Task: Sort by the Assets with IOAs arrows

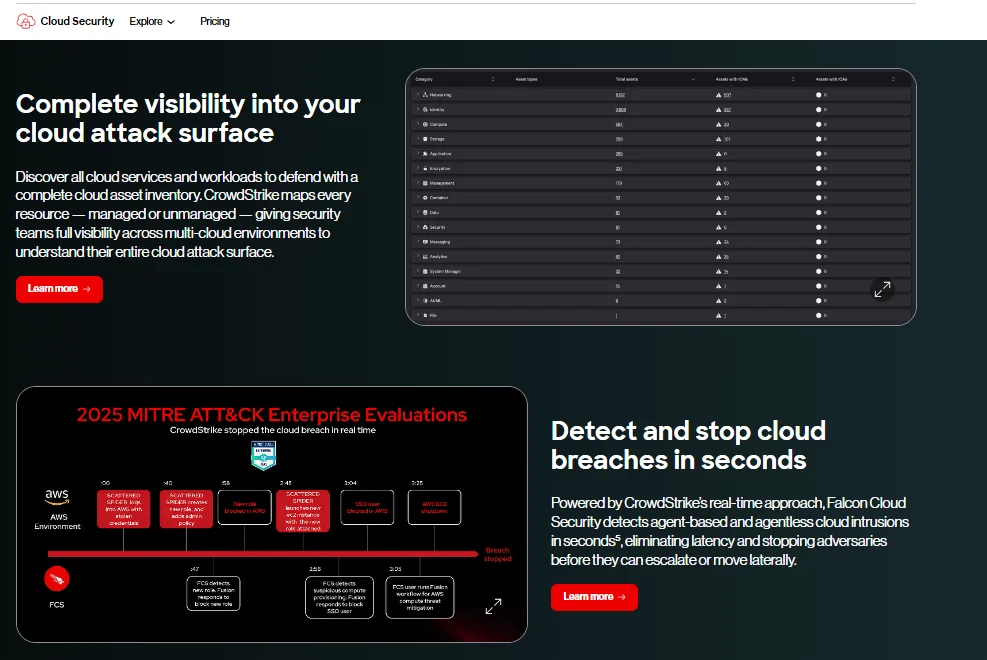Action: pyautogui.click(x=893, y=79)
